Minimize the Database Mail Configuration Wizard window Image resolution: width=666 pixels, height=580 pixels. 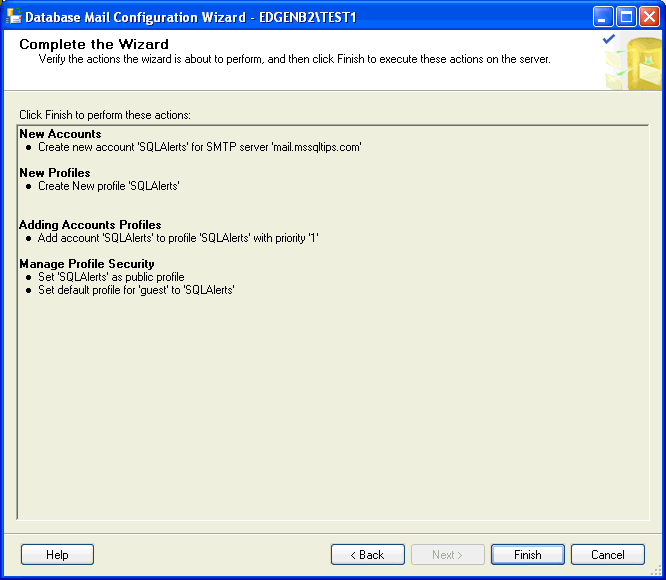(604, 17)
